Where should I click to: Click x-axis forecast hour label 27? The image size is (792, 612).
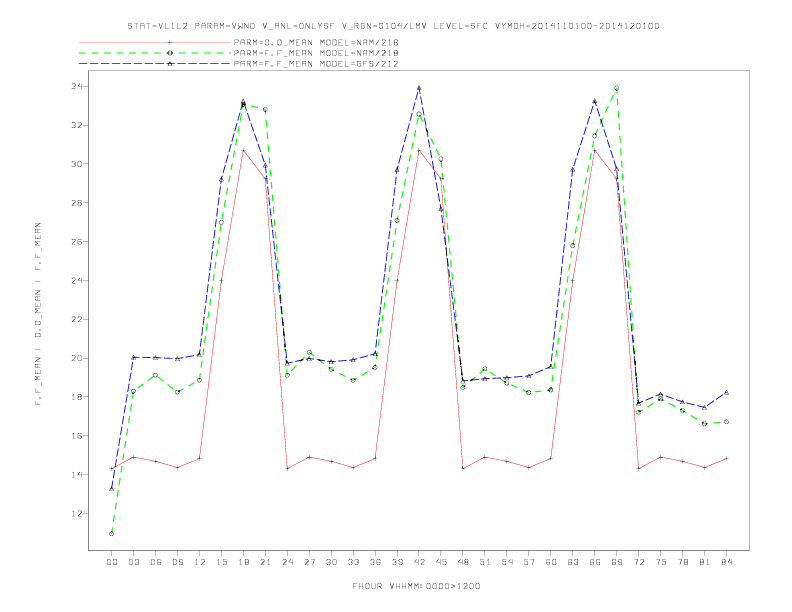tap(309, 562)
